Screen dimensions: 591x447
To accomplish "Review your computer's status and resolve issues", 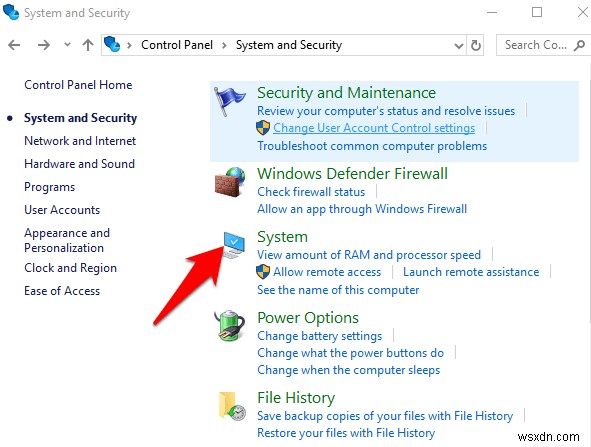I will click(x=386, y=111).
